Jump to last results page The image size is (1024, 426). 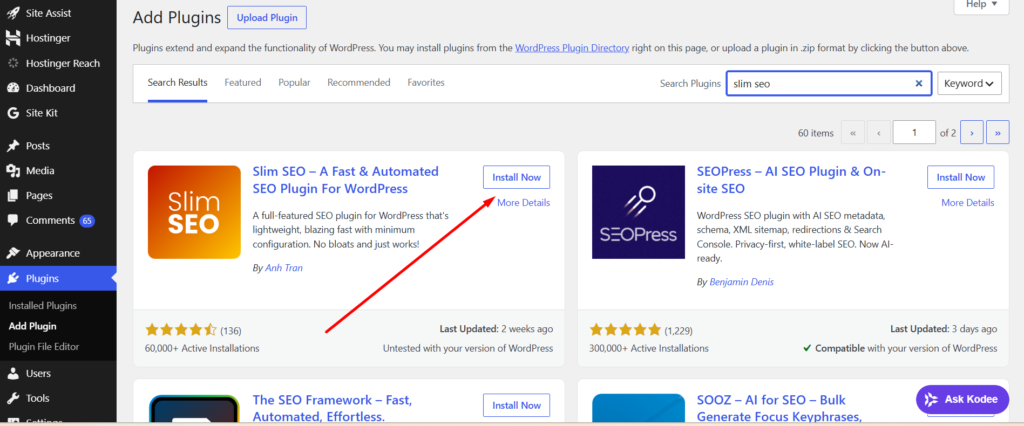click(998, 133)
